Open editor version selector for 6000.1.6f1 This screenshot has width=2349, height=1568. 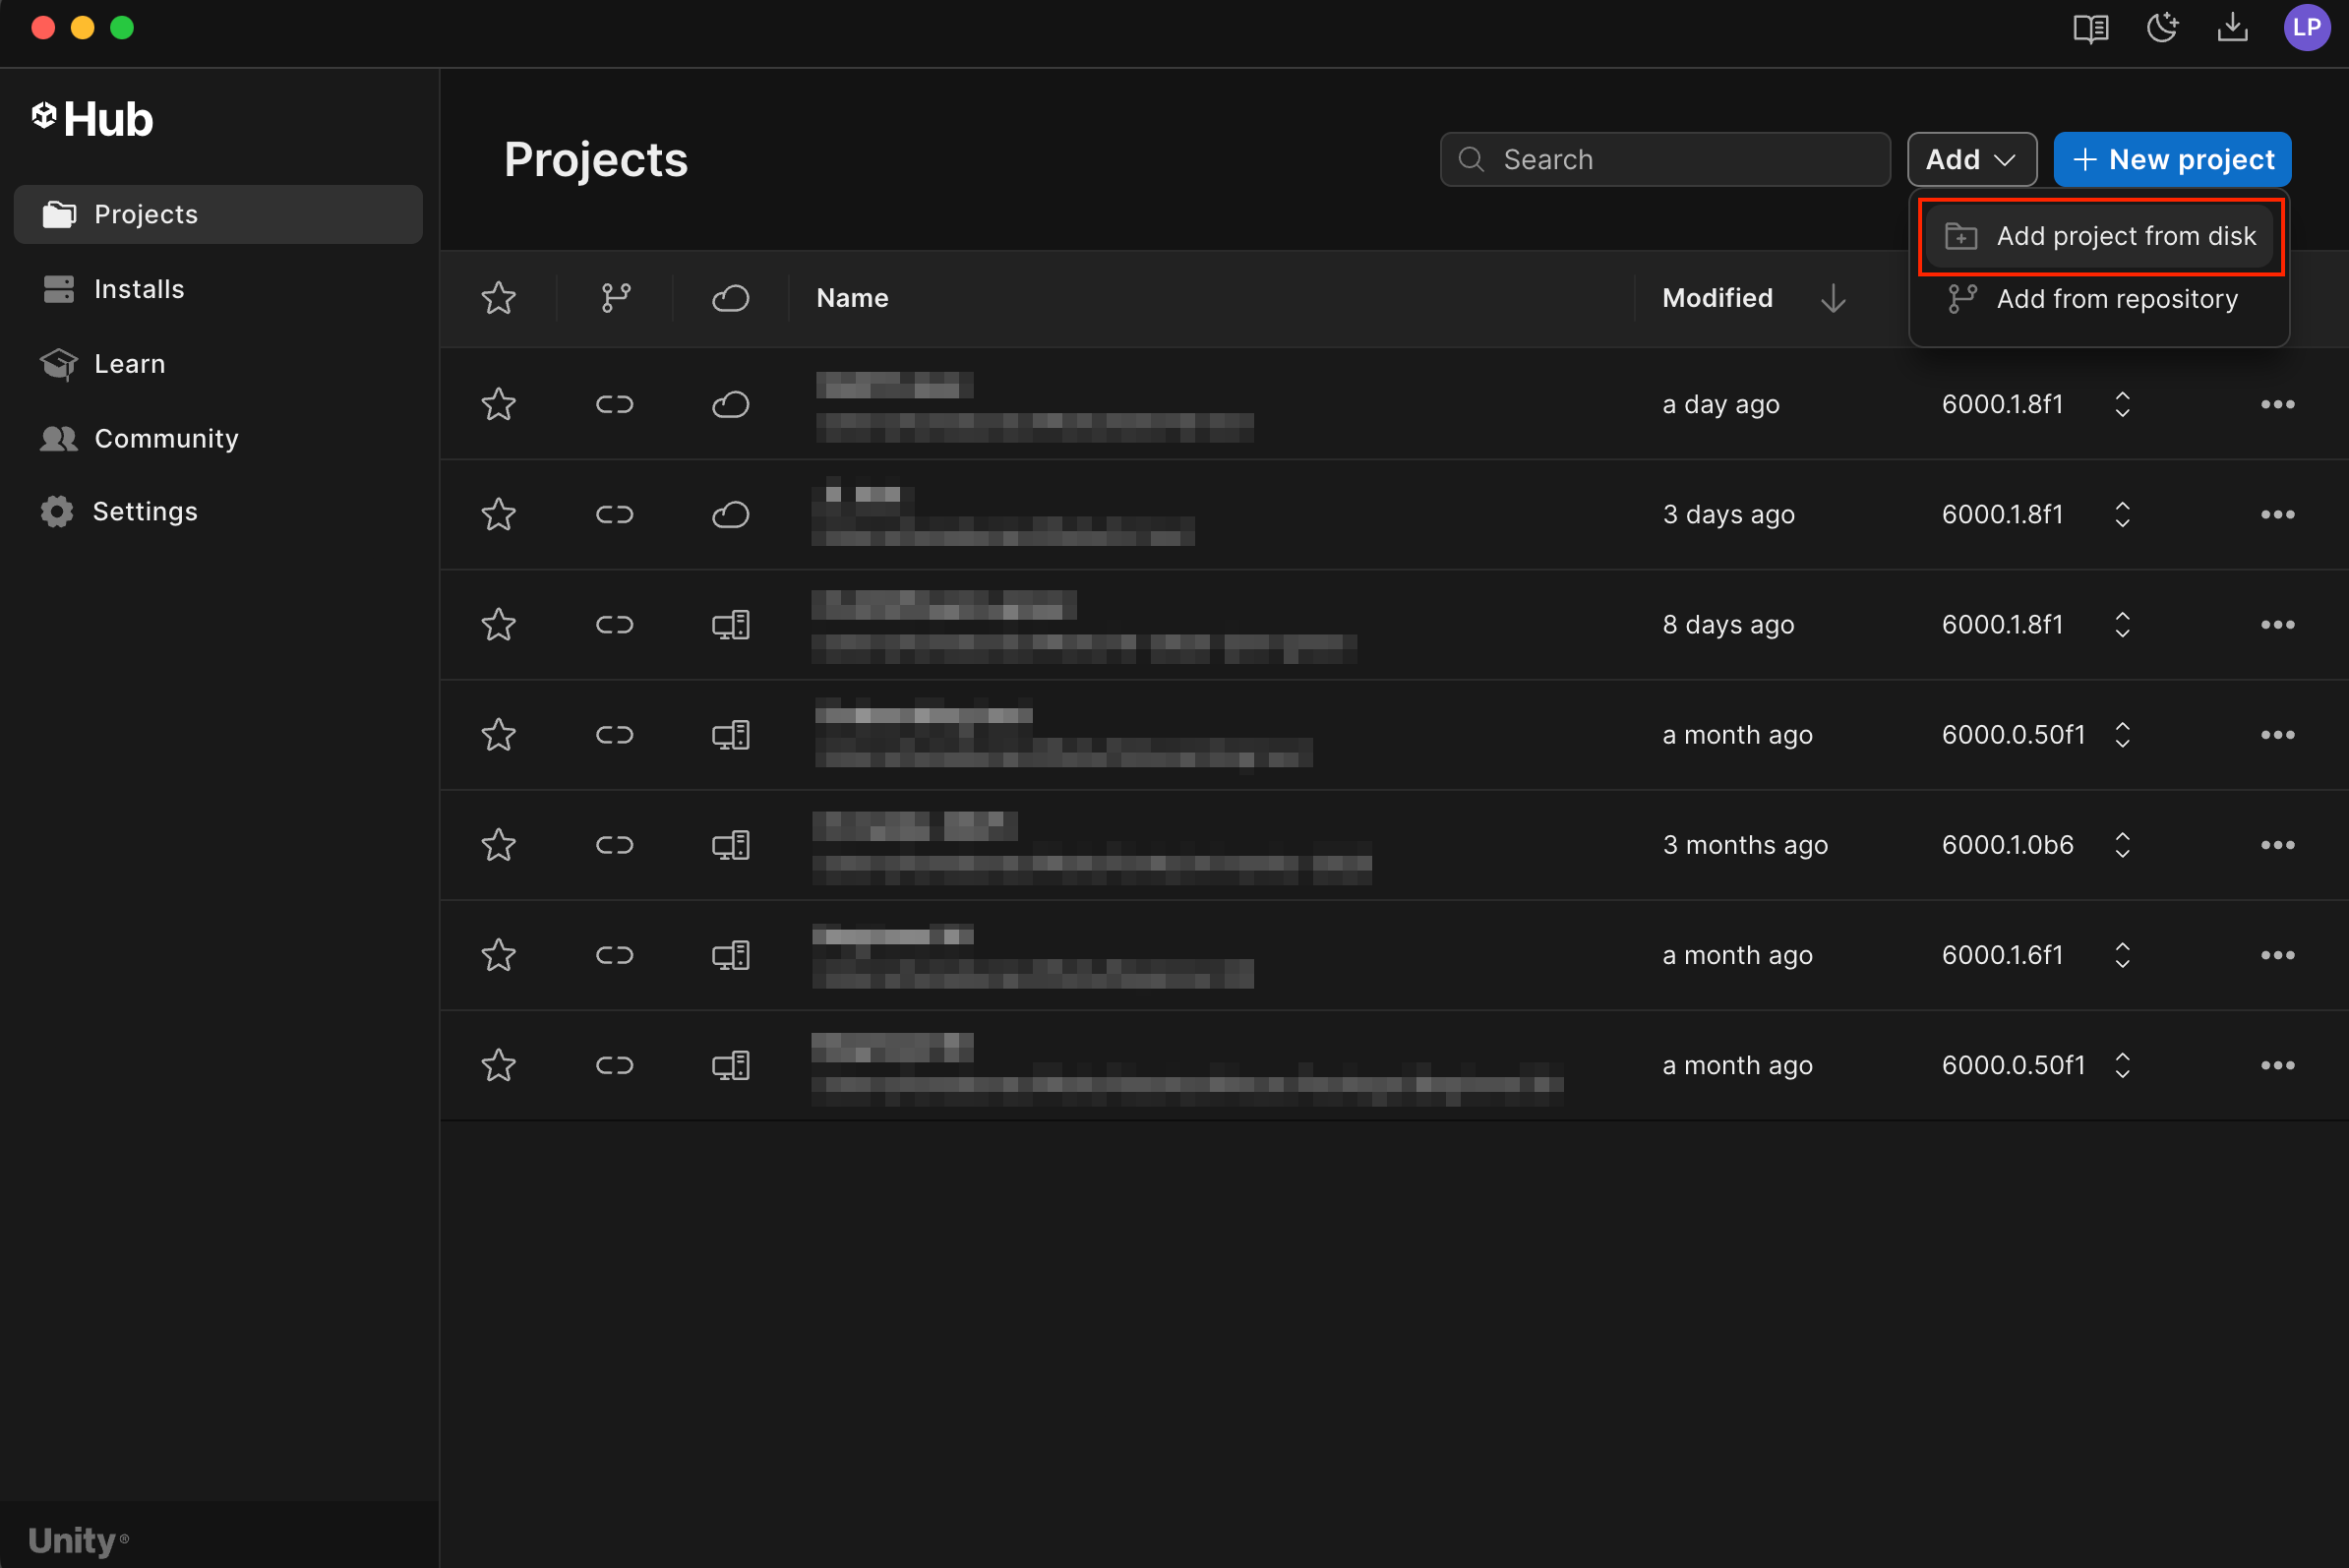[x=2122, y=955]
